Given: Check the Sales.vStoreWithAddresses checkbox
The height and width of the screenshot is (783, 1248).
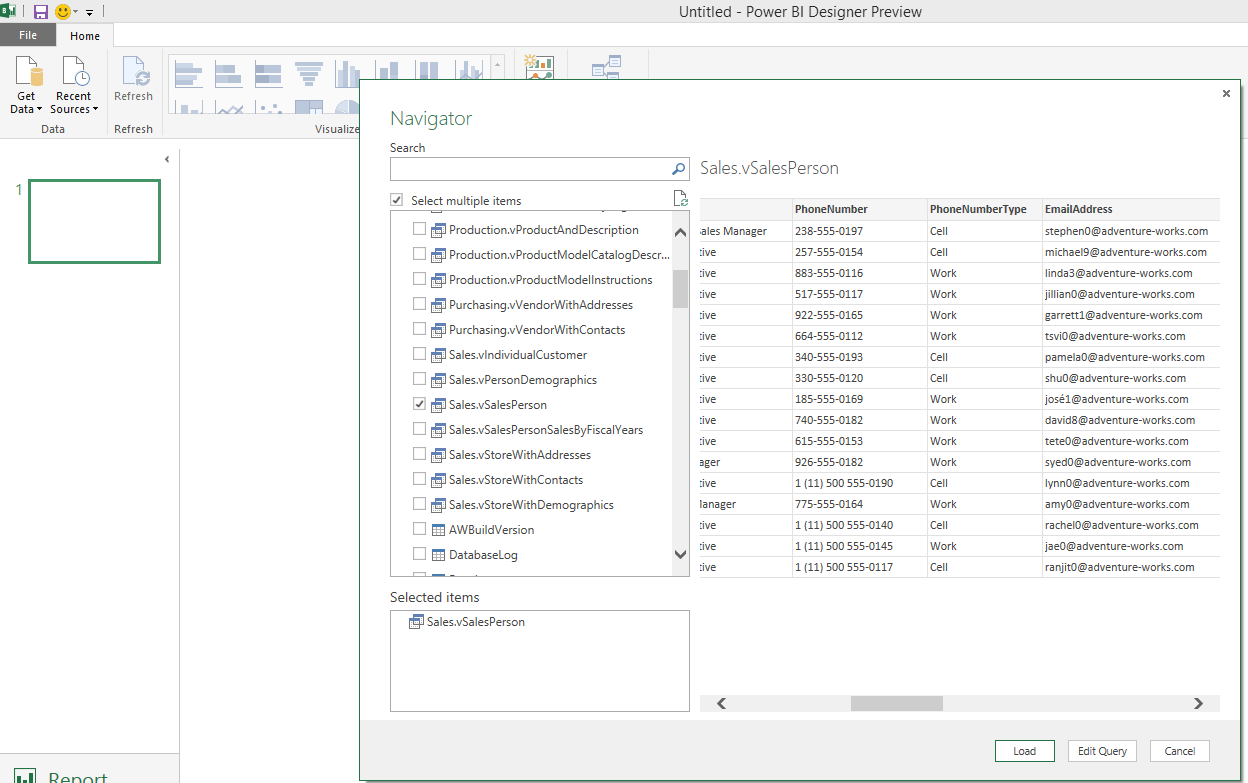Looking at the screenshot, I should pyautogui.click(x=419, y=455).
